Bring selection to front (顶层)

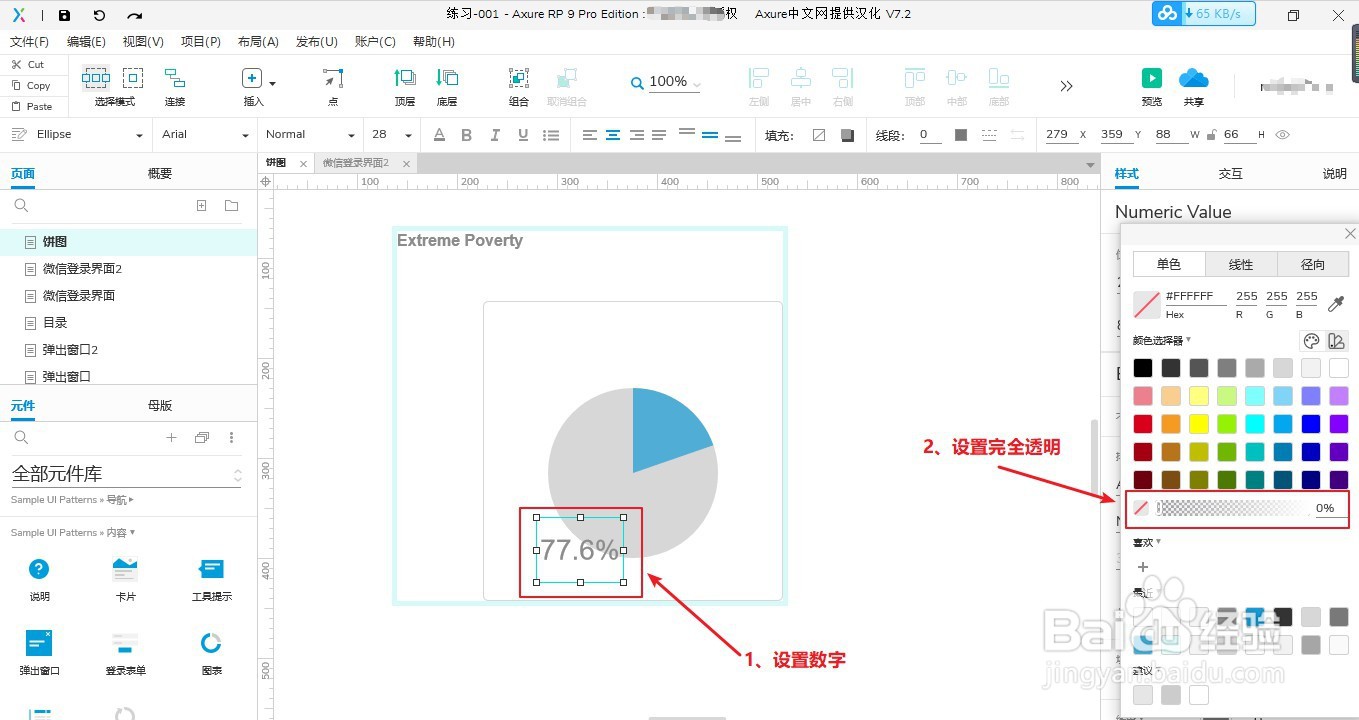(x=405, y=78)
